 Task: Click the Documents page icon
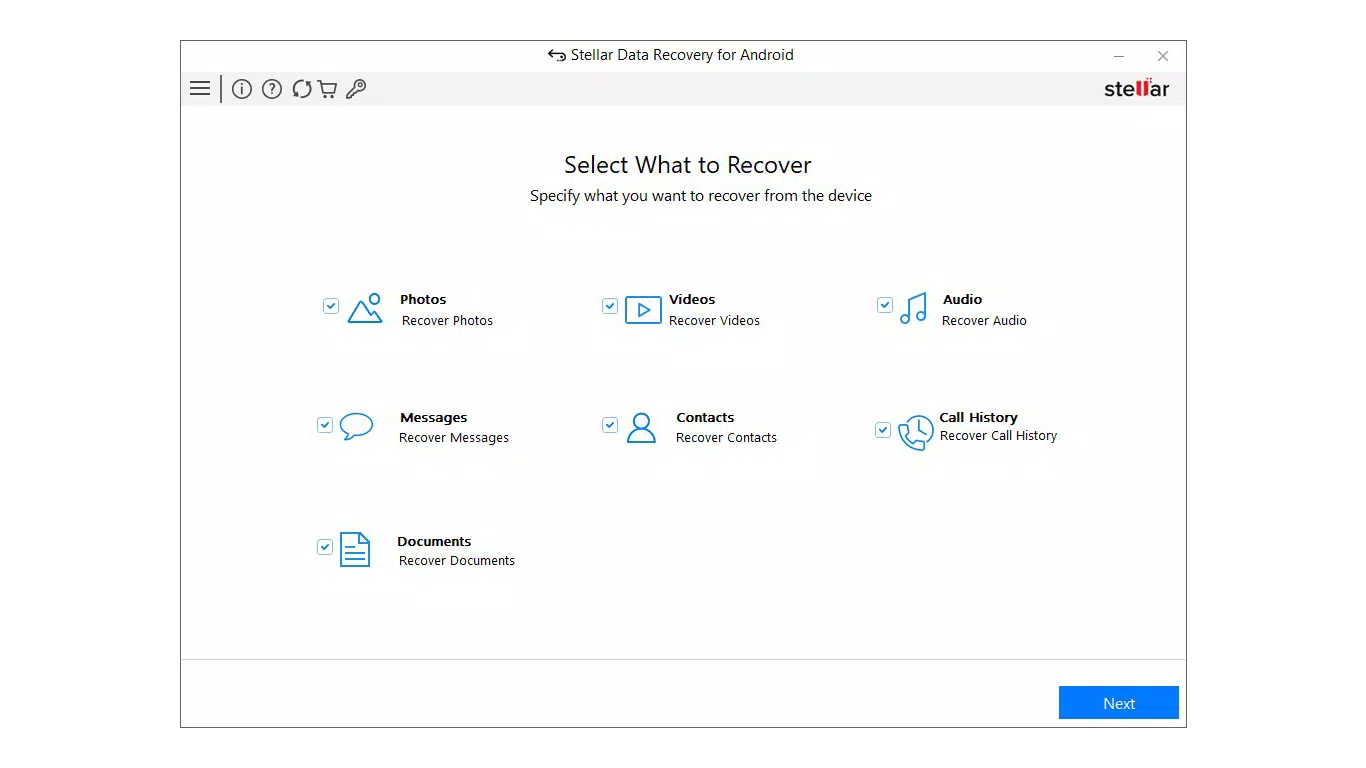[x=355, y=549]
